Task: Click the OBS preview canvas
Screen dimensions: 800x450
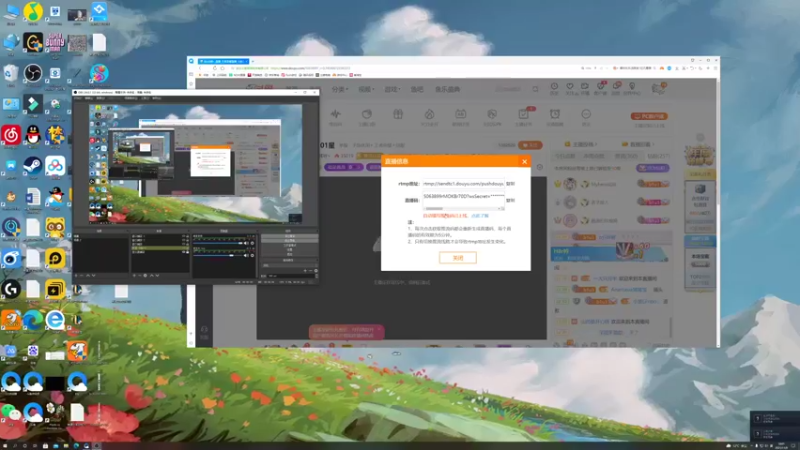Action: (195, 164)
